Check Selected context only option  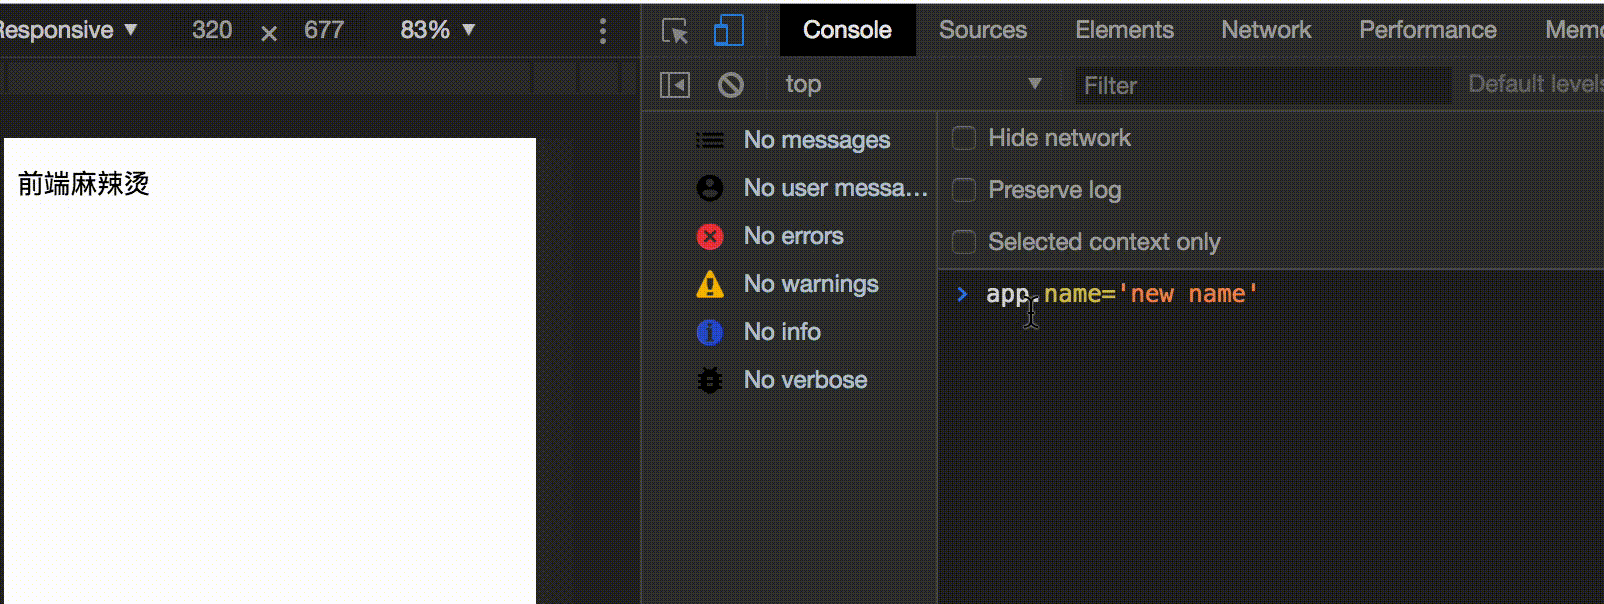[x=964, y=242]
